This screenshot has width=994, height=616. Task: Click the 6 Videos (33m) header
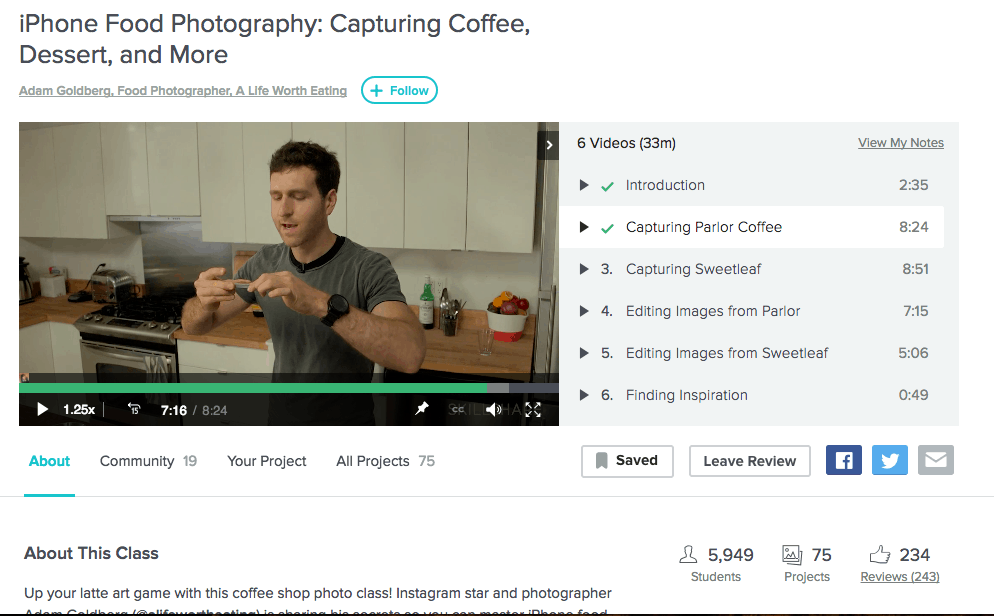point(626,143)
